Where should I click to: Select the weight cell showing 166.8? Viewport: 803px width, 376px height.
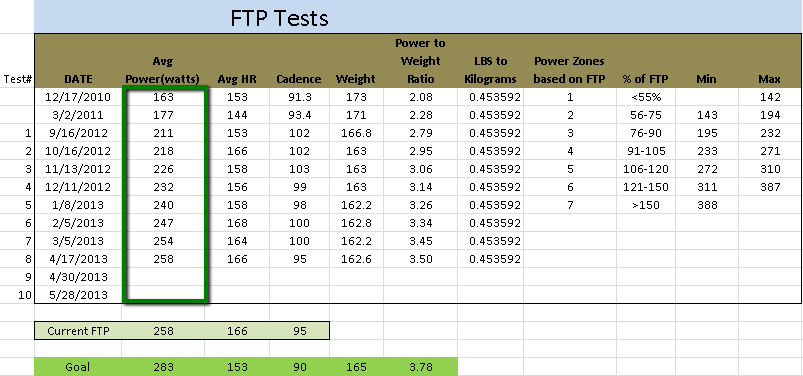(356, 133)
